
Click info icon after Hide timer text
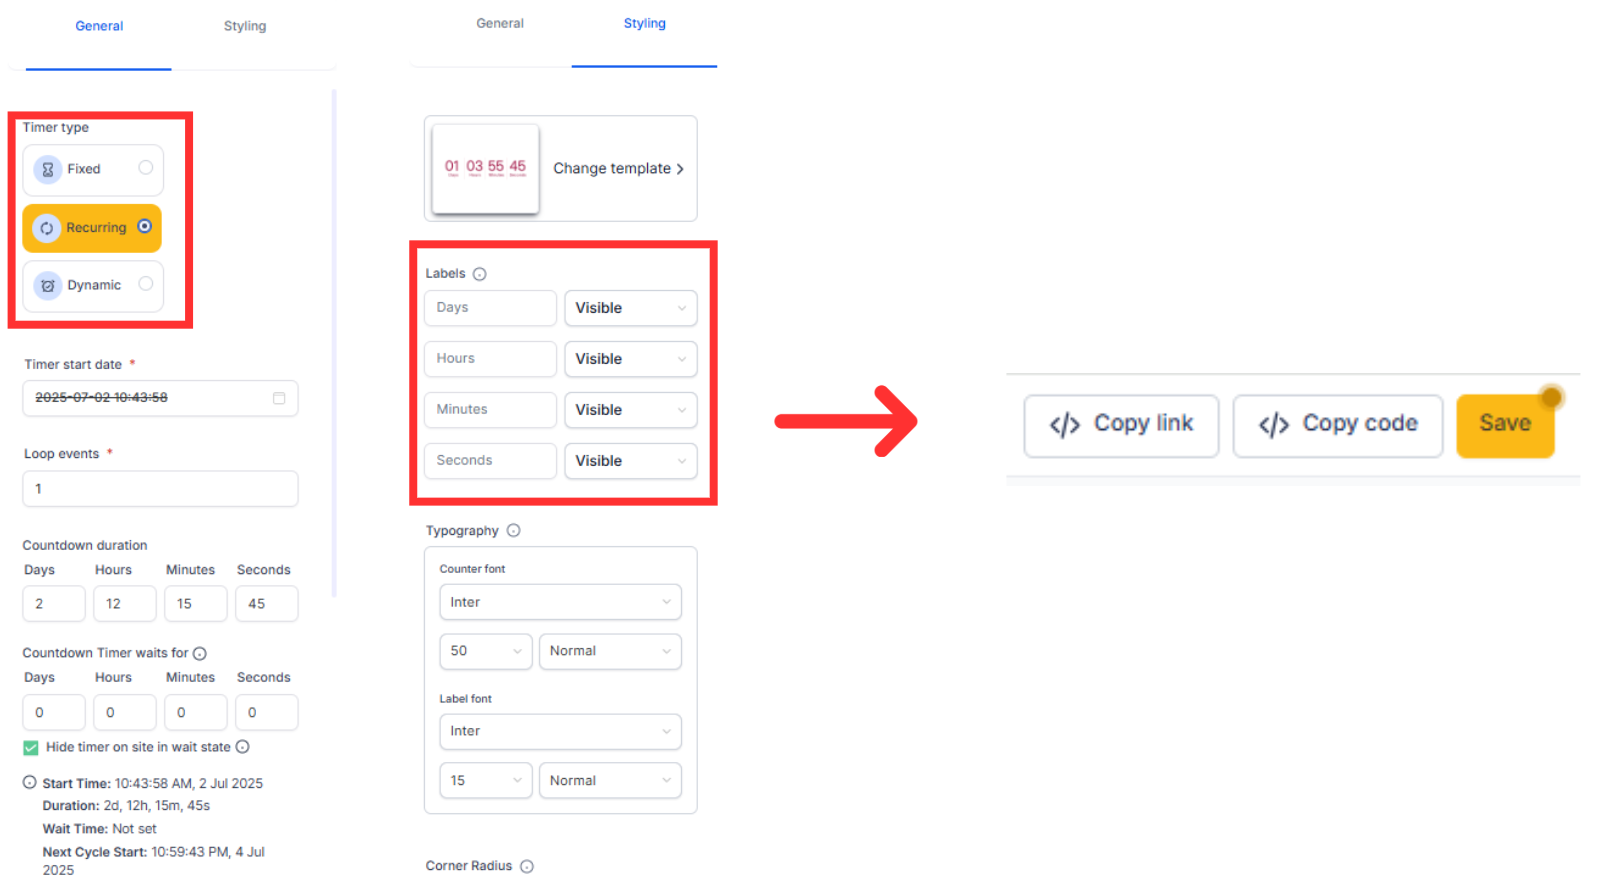(243, 747)
